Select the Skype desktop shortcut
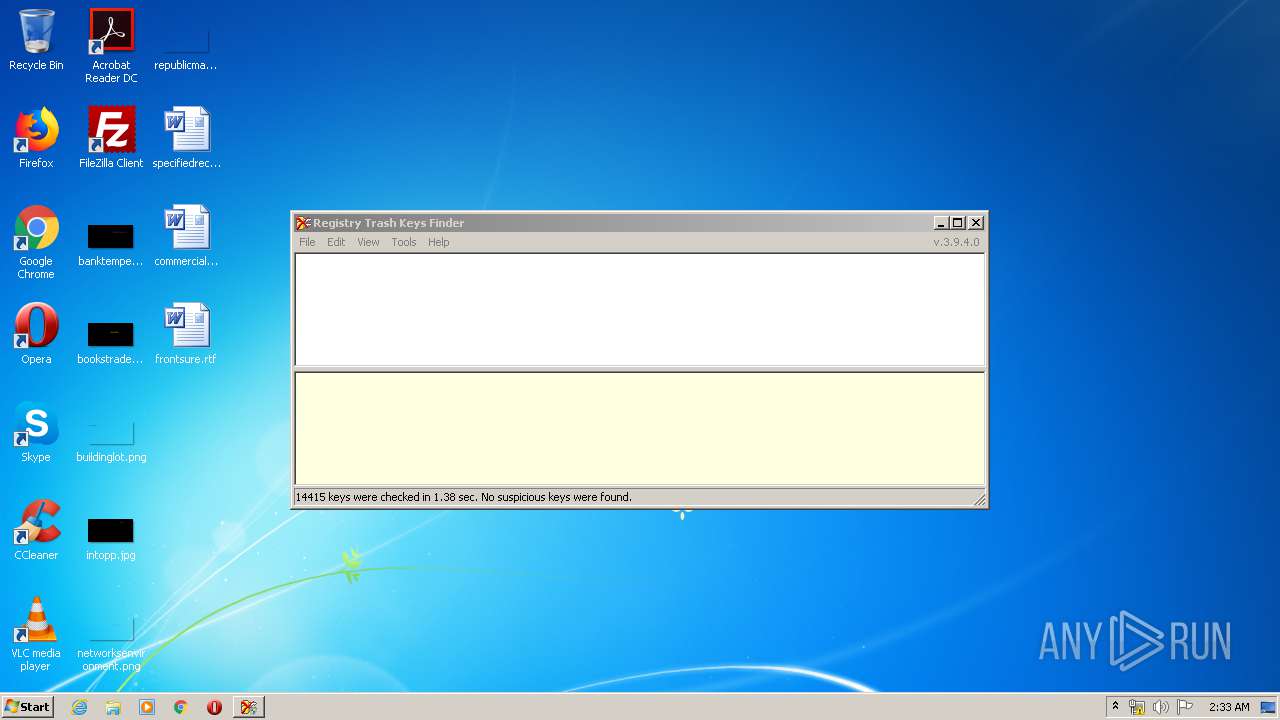Screen dimensions: 1280x720 pyautogui.click(x=36, y=433)
